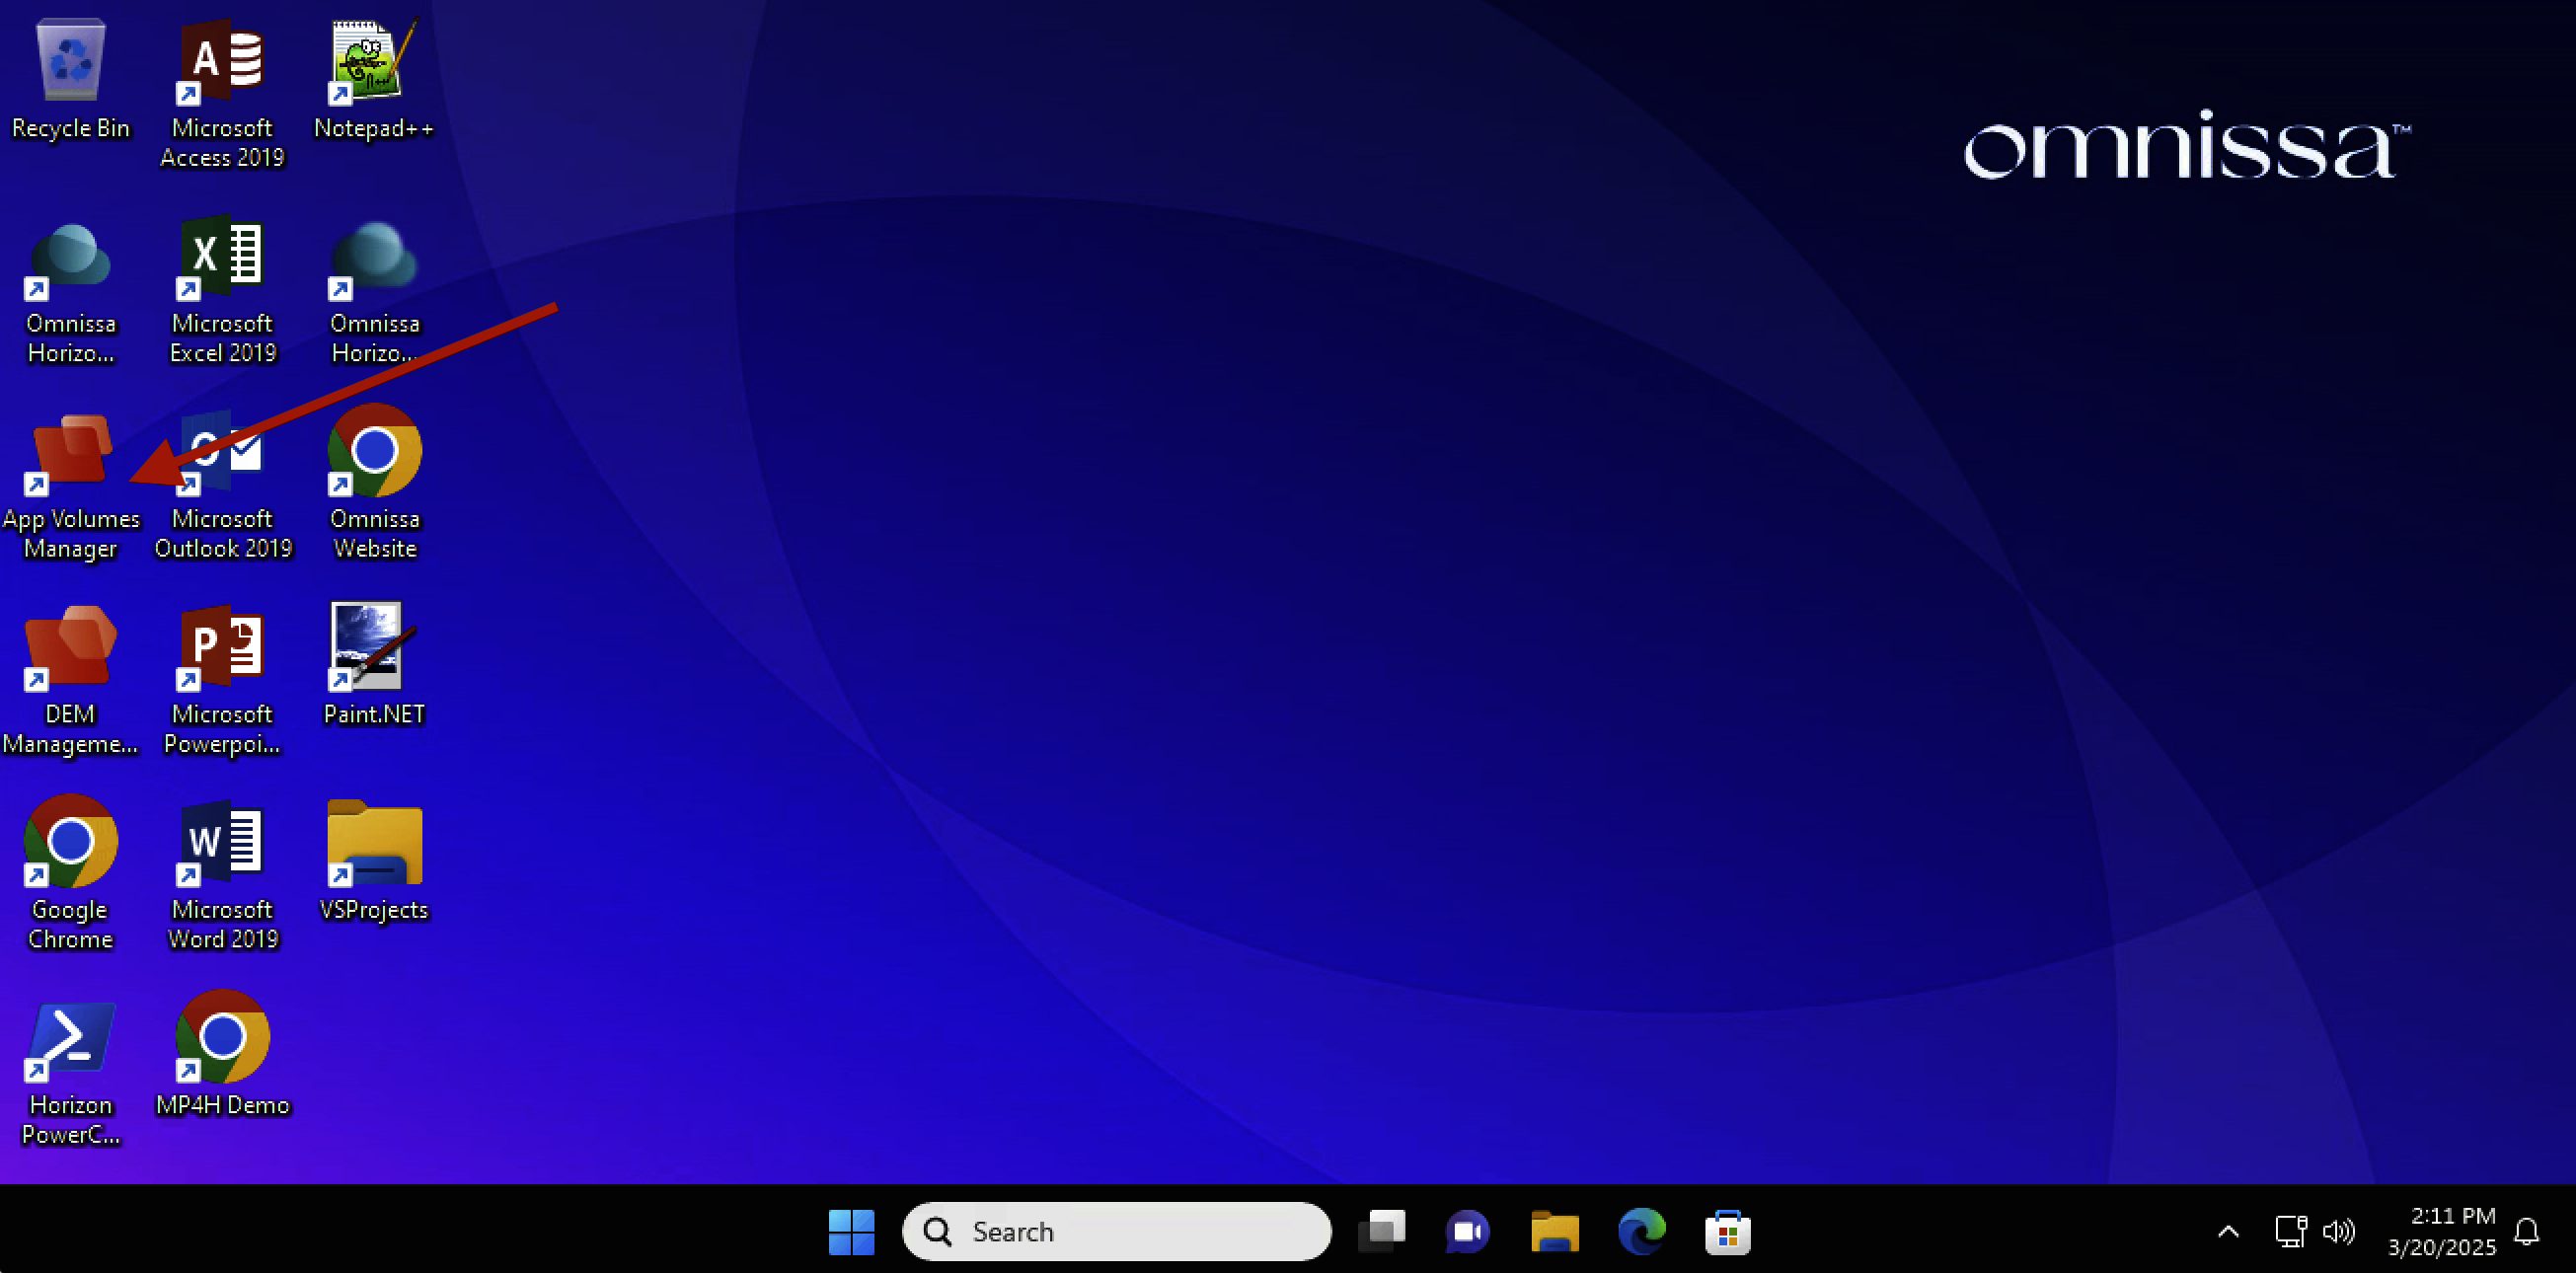2576x1273 pixels.
Task: Open File Explorer from the taskbar
Action: 1554,1232
